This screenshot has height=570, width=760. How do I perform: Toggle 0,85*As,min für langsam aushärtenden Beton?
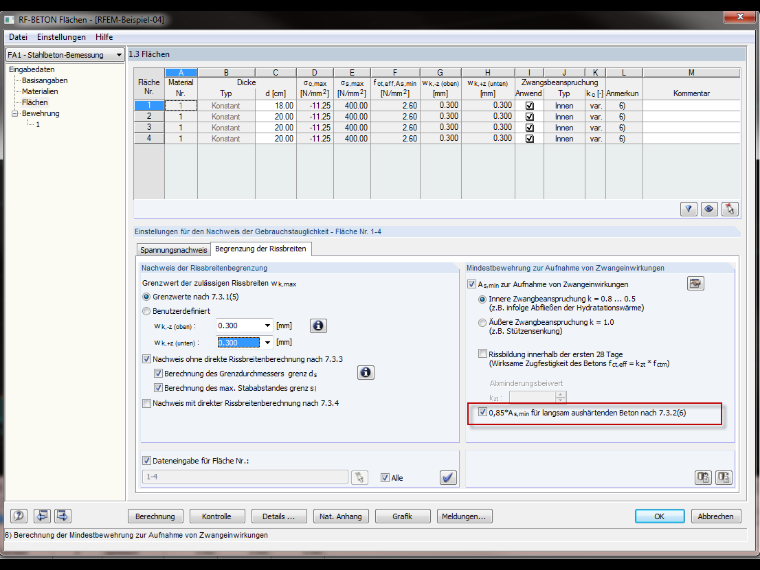tap(482, 412)
